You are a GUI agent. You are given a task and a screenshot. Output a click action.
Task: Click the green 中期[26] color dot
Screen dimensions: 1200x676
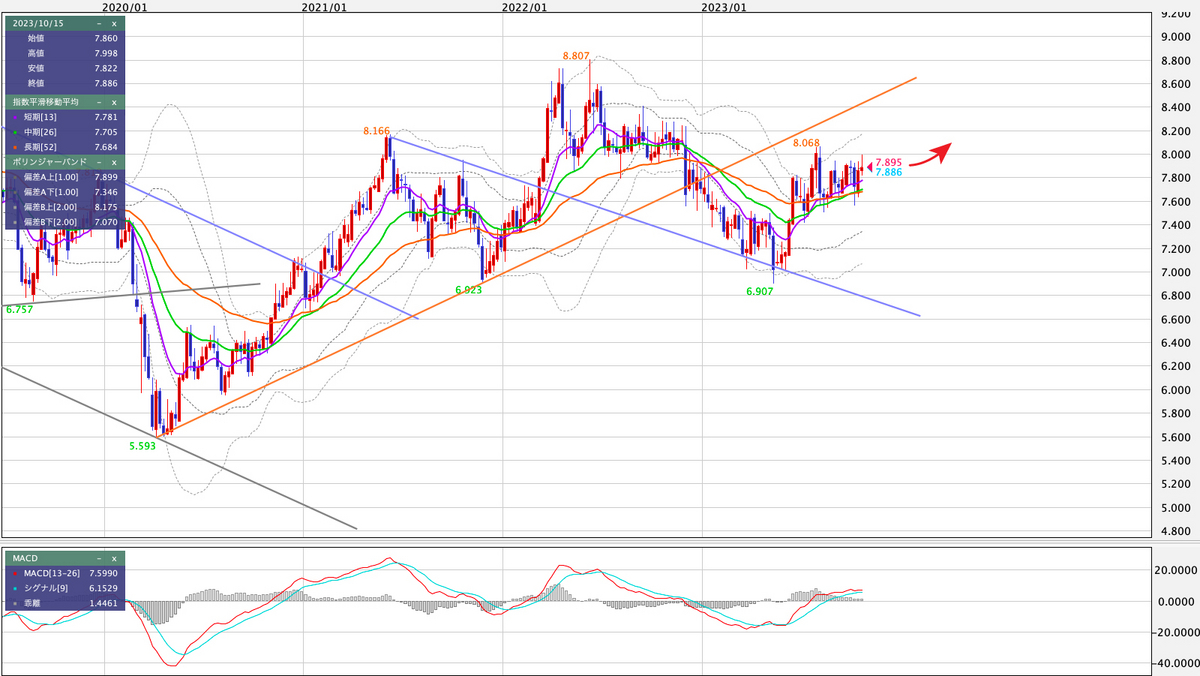pyautogui.click(x=13, y=131)
